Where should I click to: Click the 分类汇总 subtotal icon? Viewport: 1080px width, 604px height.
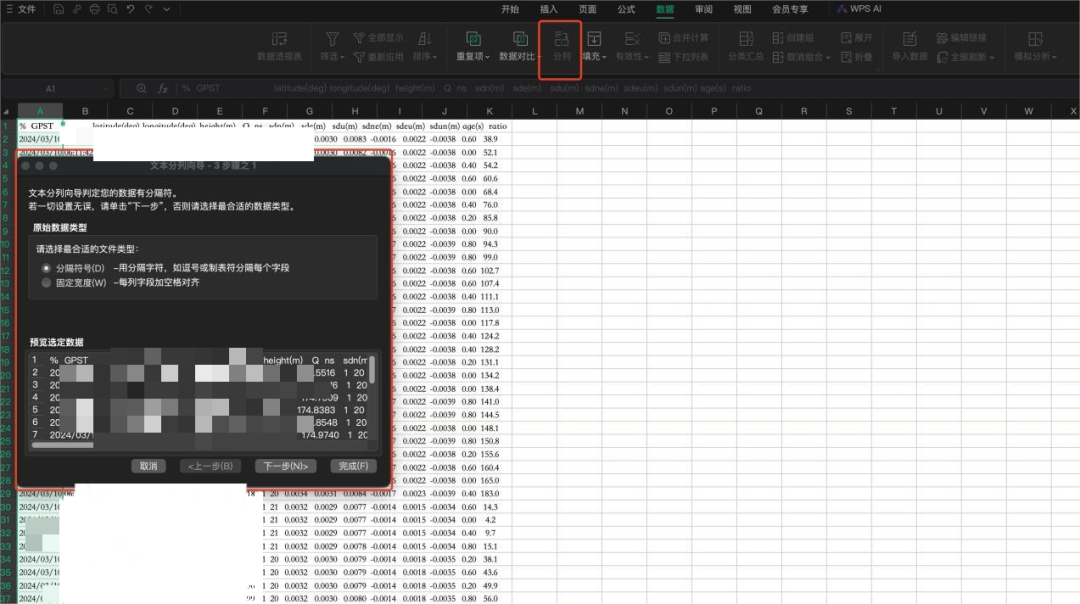[x=745, y=39]
